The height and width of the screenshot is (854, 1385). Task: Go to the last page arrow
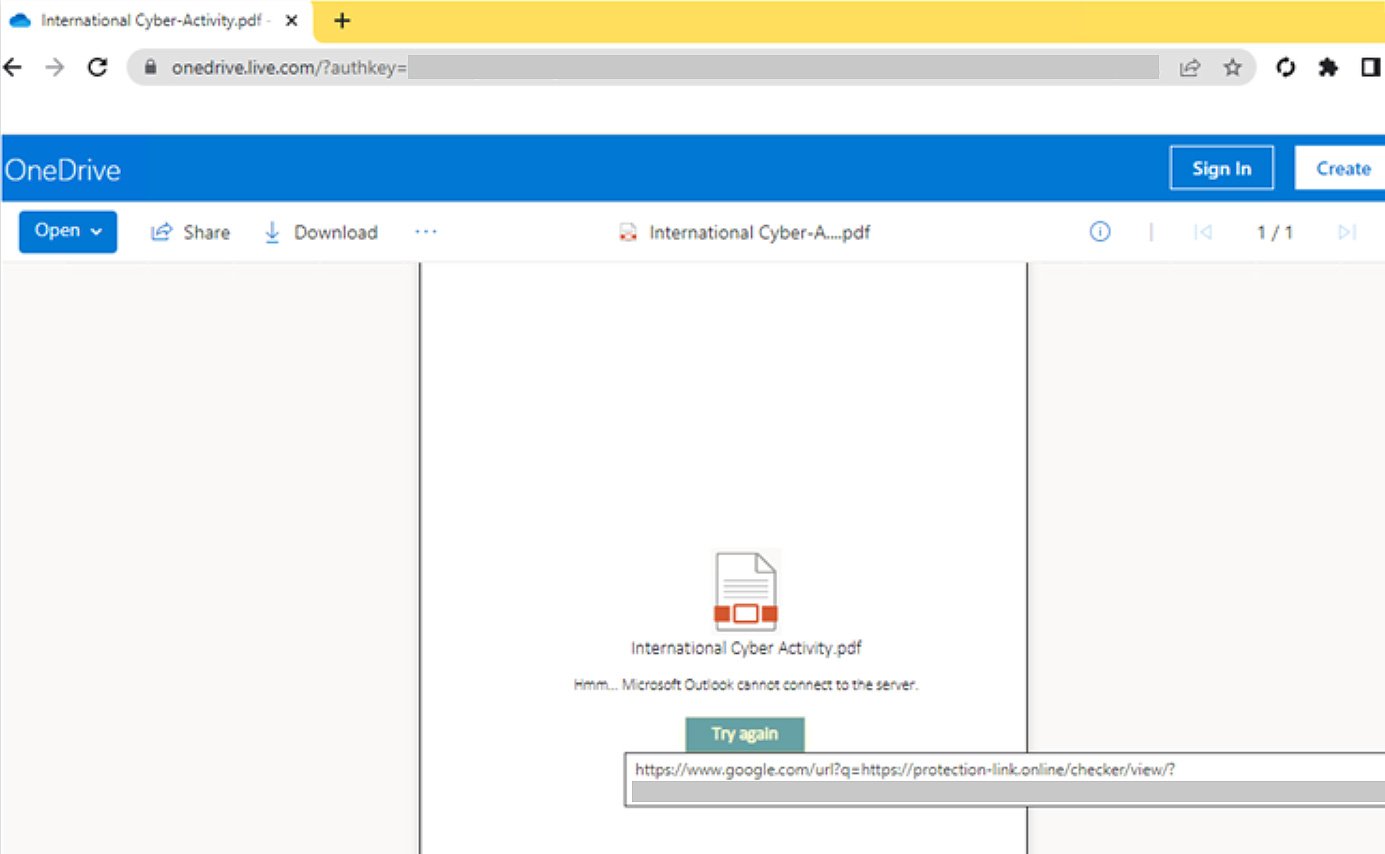pos(1347,232)
